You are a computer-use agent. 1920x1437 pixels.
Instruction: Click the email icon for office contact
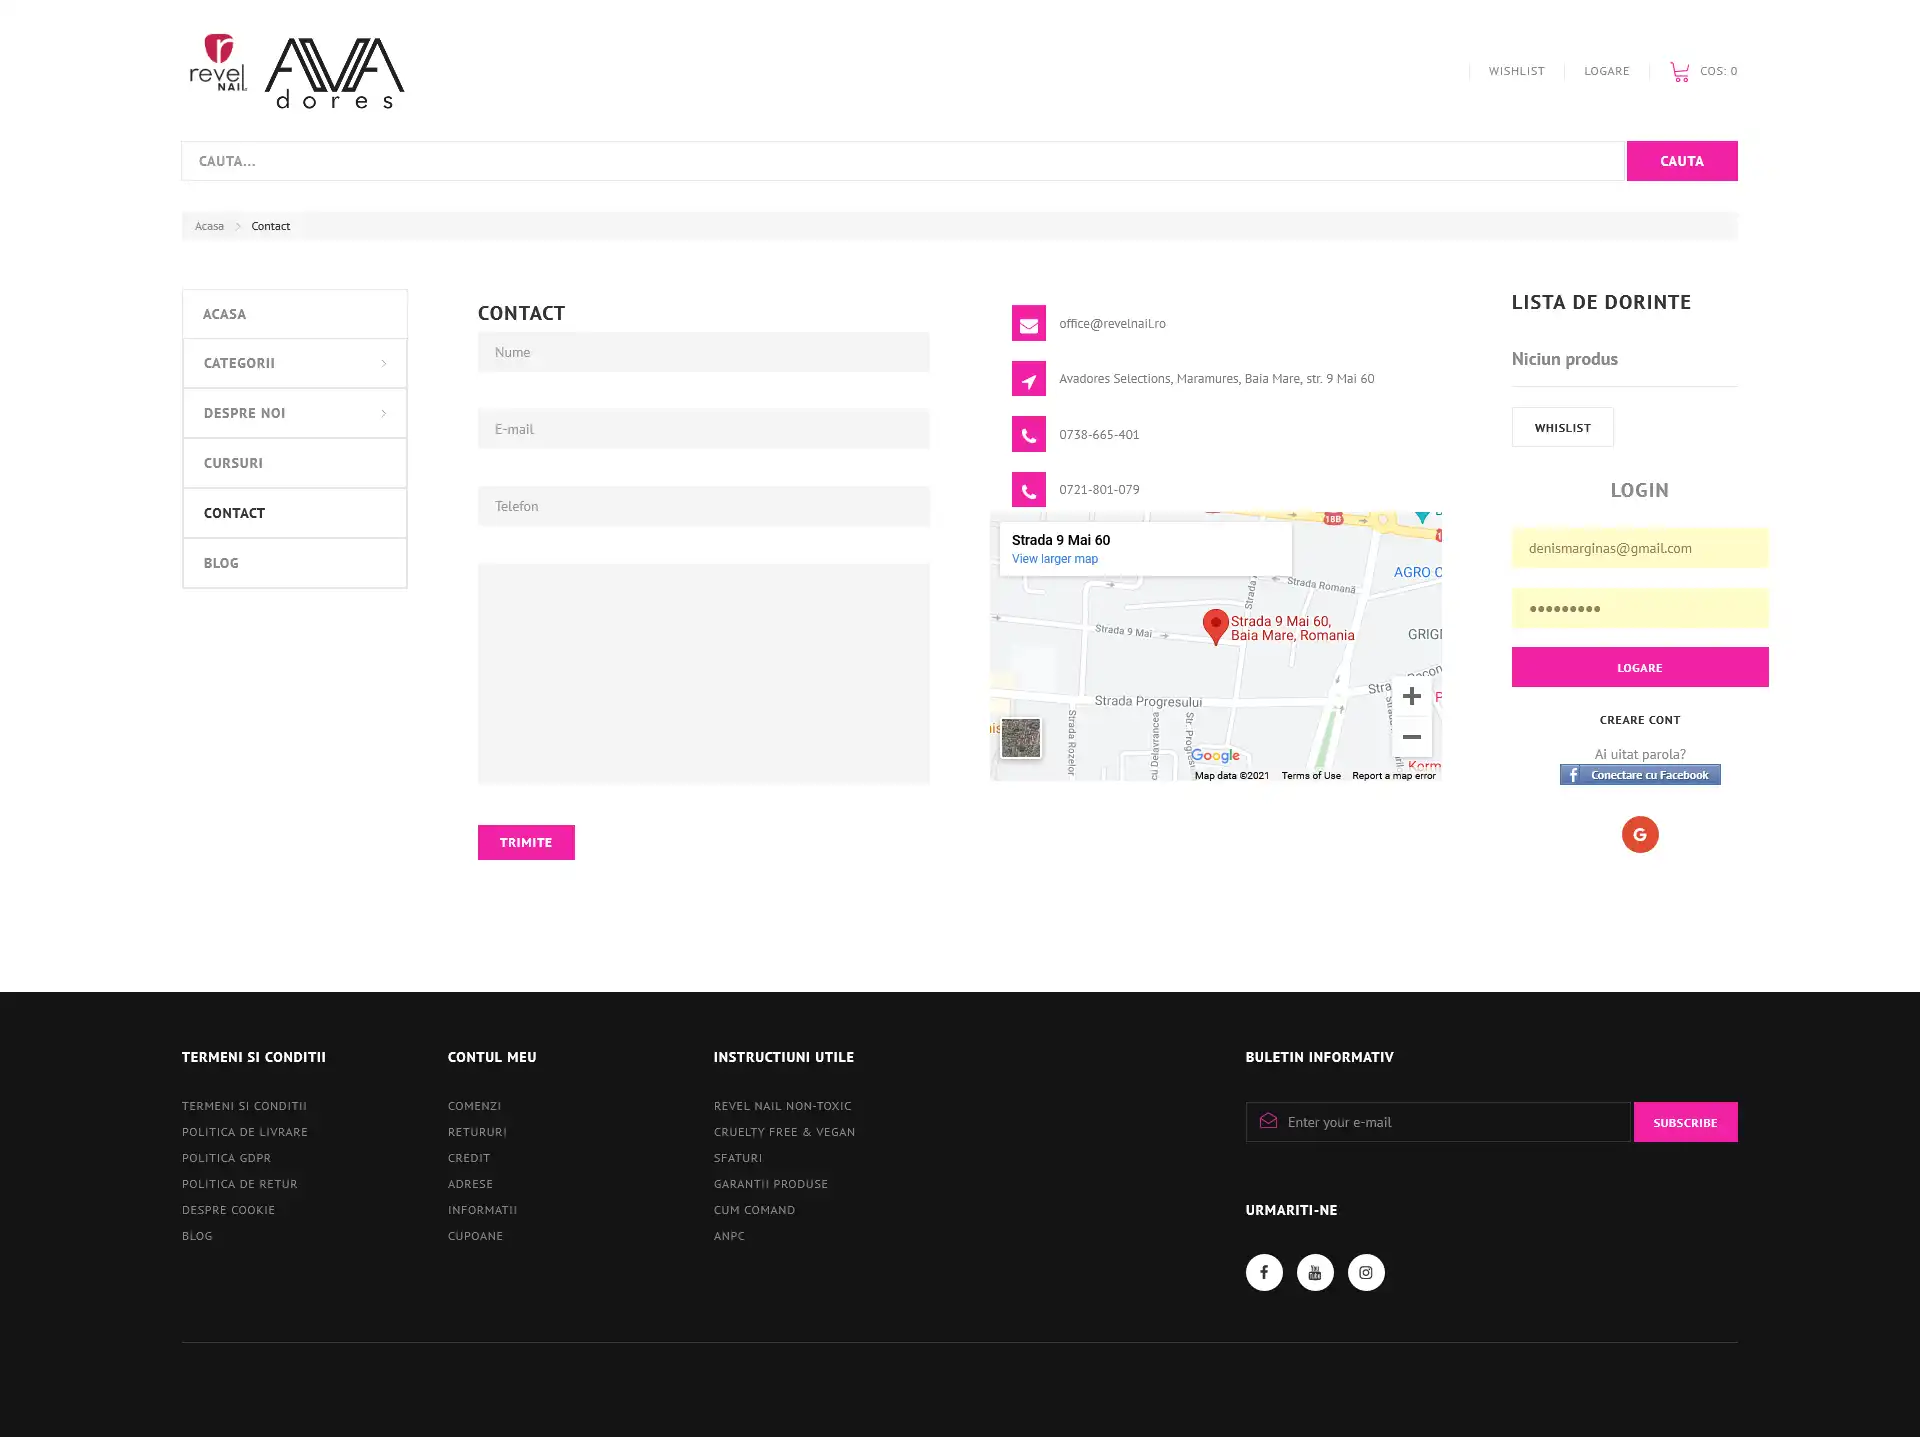(1028, 323)
